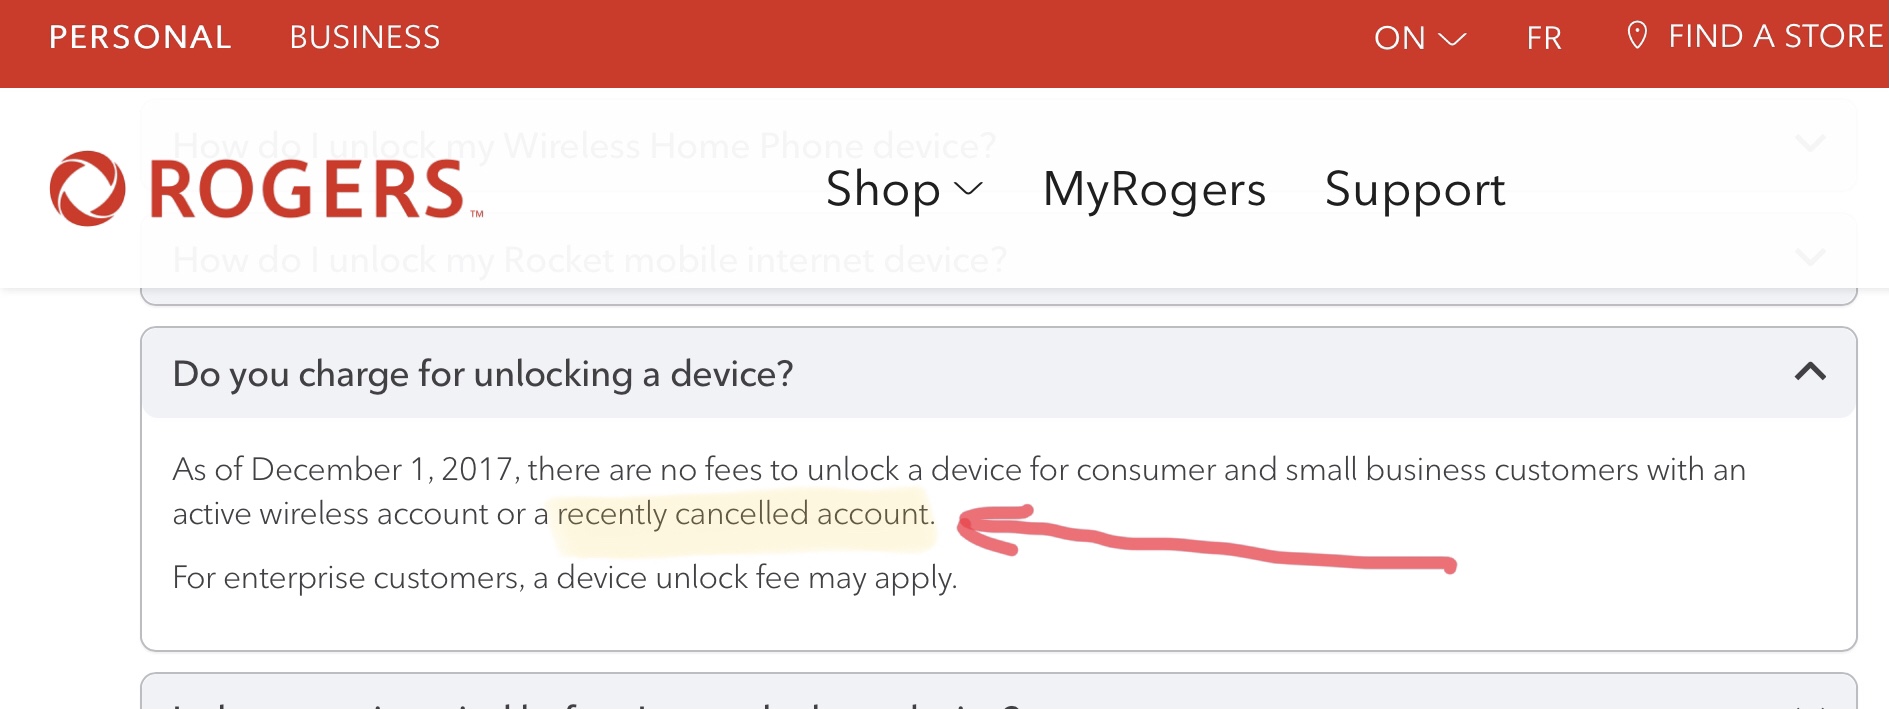Open the ON province dropdown arrow

[x=1452, y=38]
